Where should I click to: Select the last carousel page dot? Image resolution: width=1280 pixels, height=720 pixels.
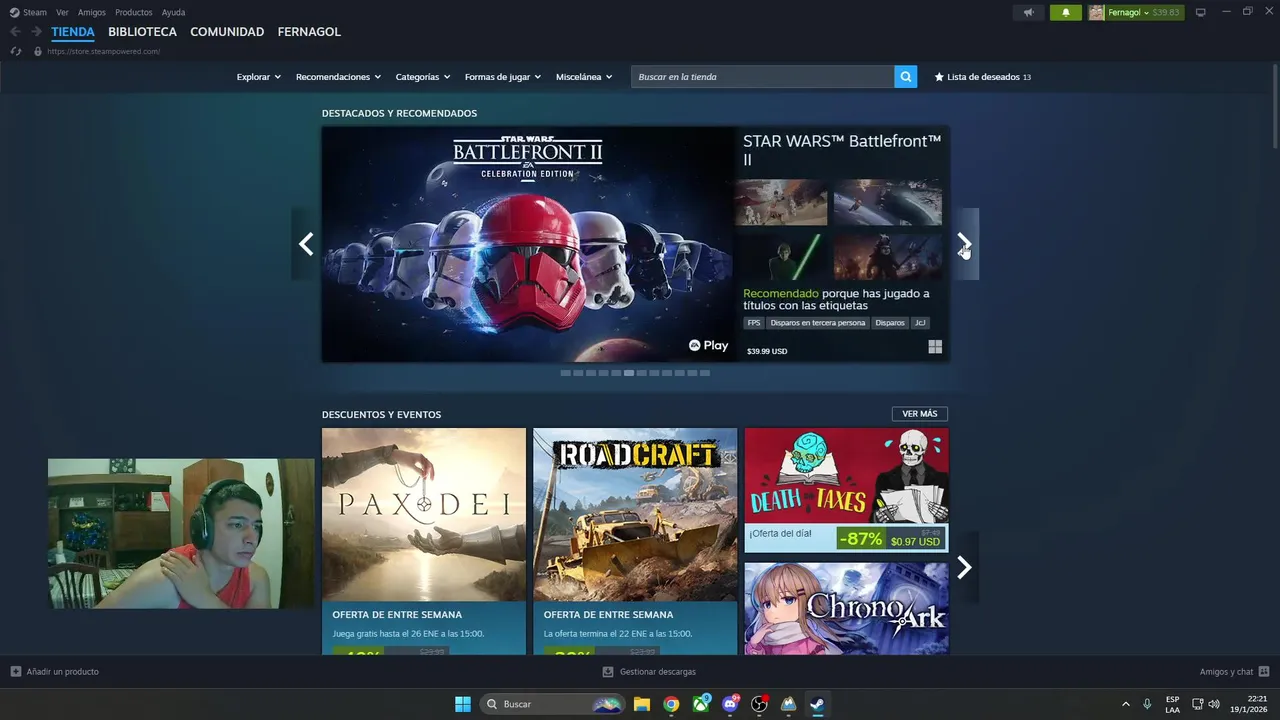[705, 373]
